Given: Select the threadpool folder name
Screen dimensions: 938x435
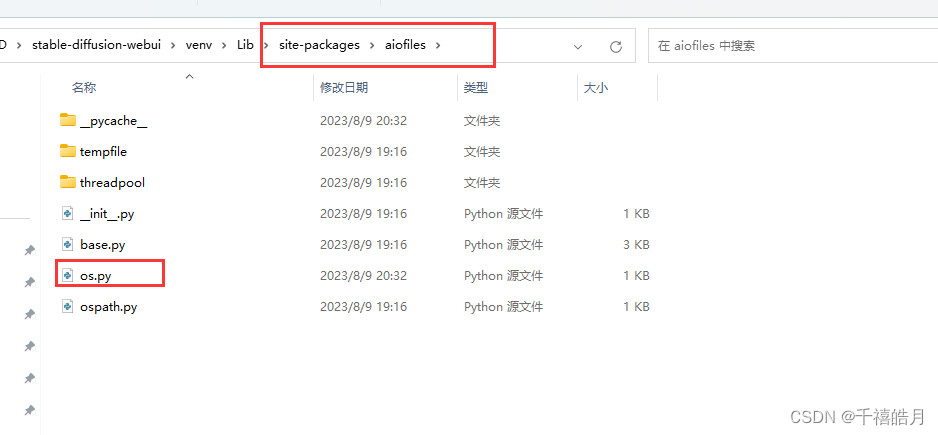Looking at the screenshot, I should point(112,182).
